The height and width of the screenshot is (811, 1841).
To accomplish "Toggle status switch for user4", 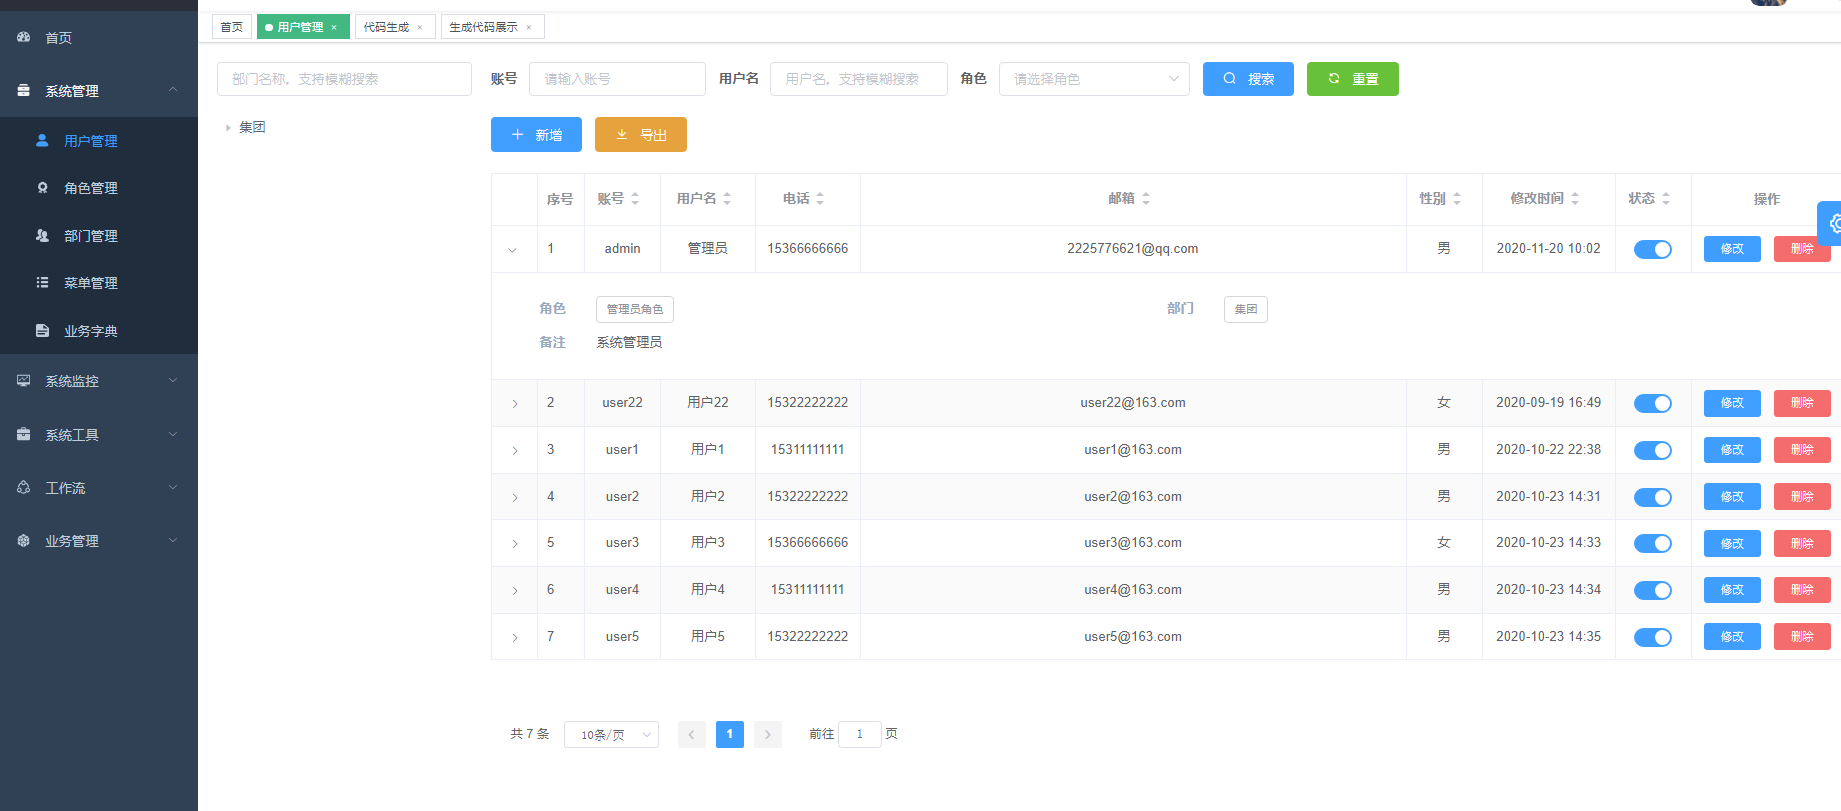I will [x=1653, y=590].
